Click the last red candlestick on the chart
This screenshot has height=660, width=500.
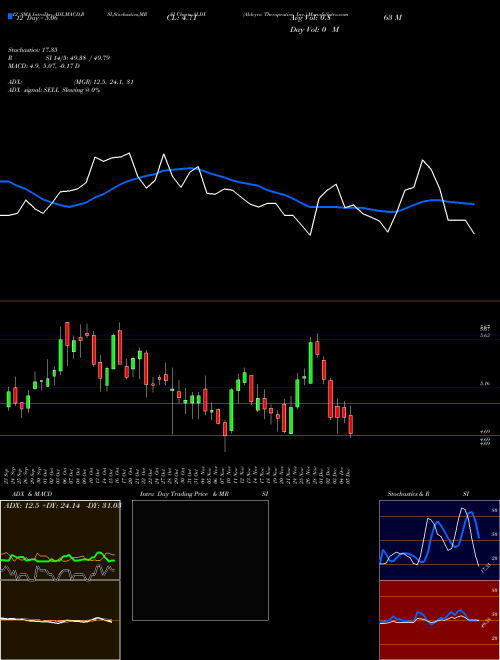pos(351,424)
